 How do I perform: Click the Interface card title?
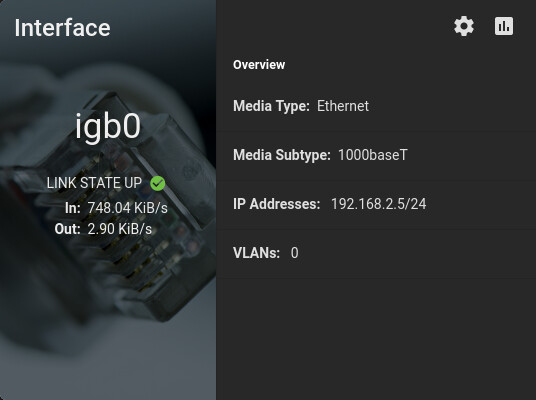point(63,28)
